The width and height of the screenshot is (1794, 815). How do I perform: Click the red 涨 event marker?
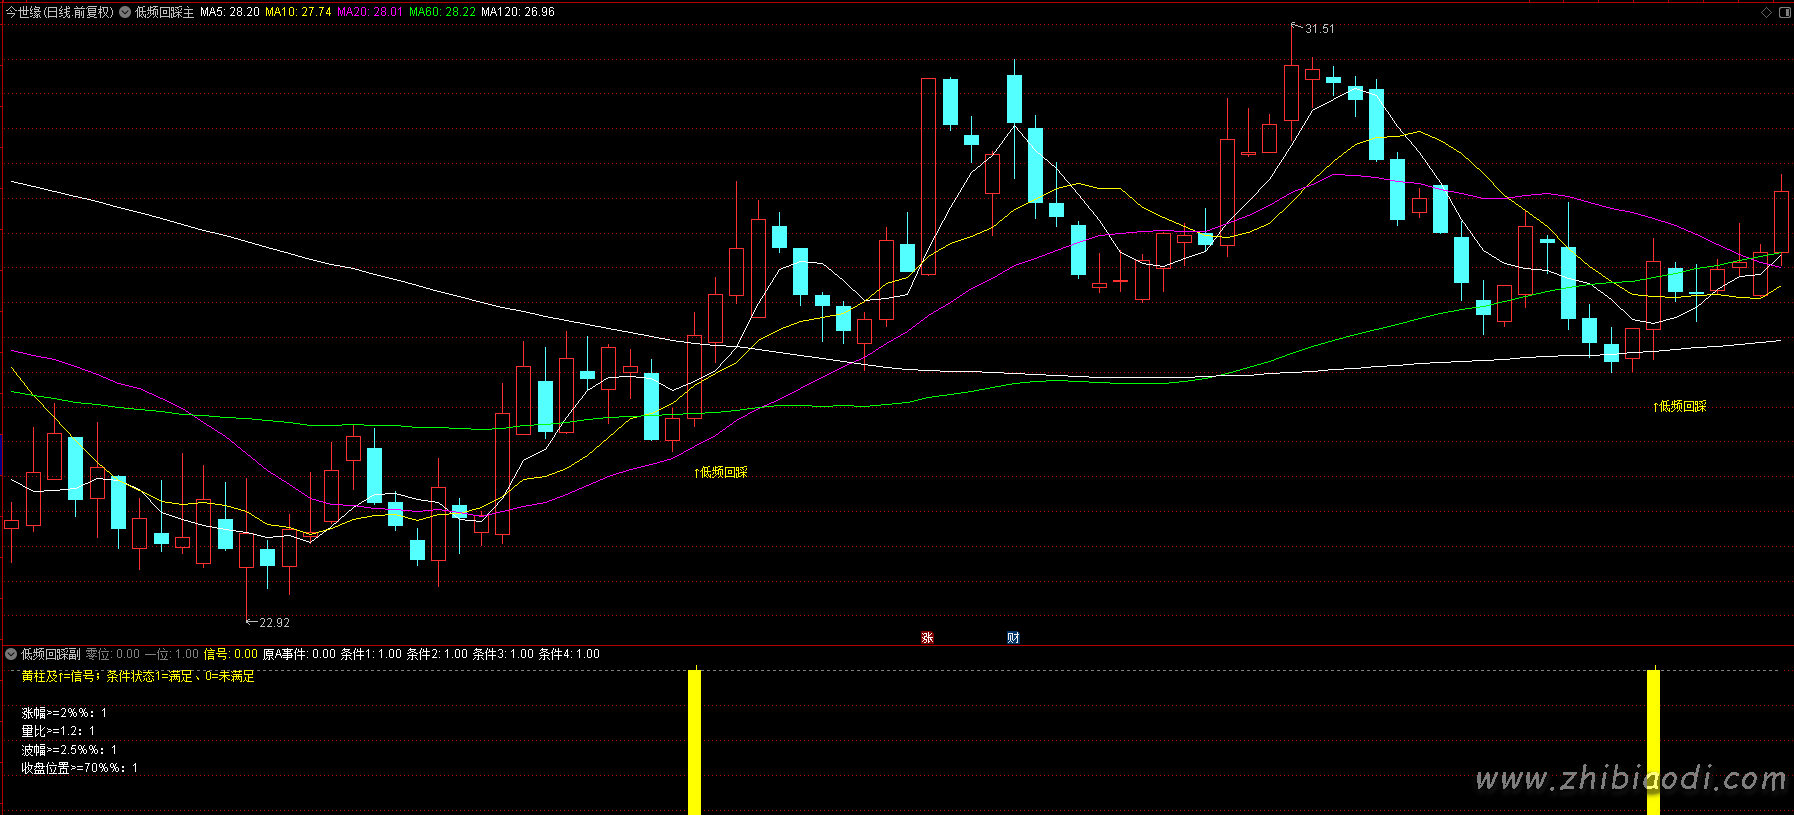[927, 638]
